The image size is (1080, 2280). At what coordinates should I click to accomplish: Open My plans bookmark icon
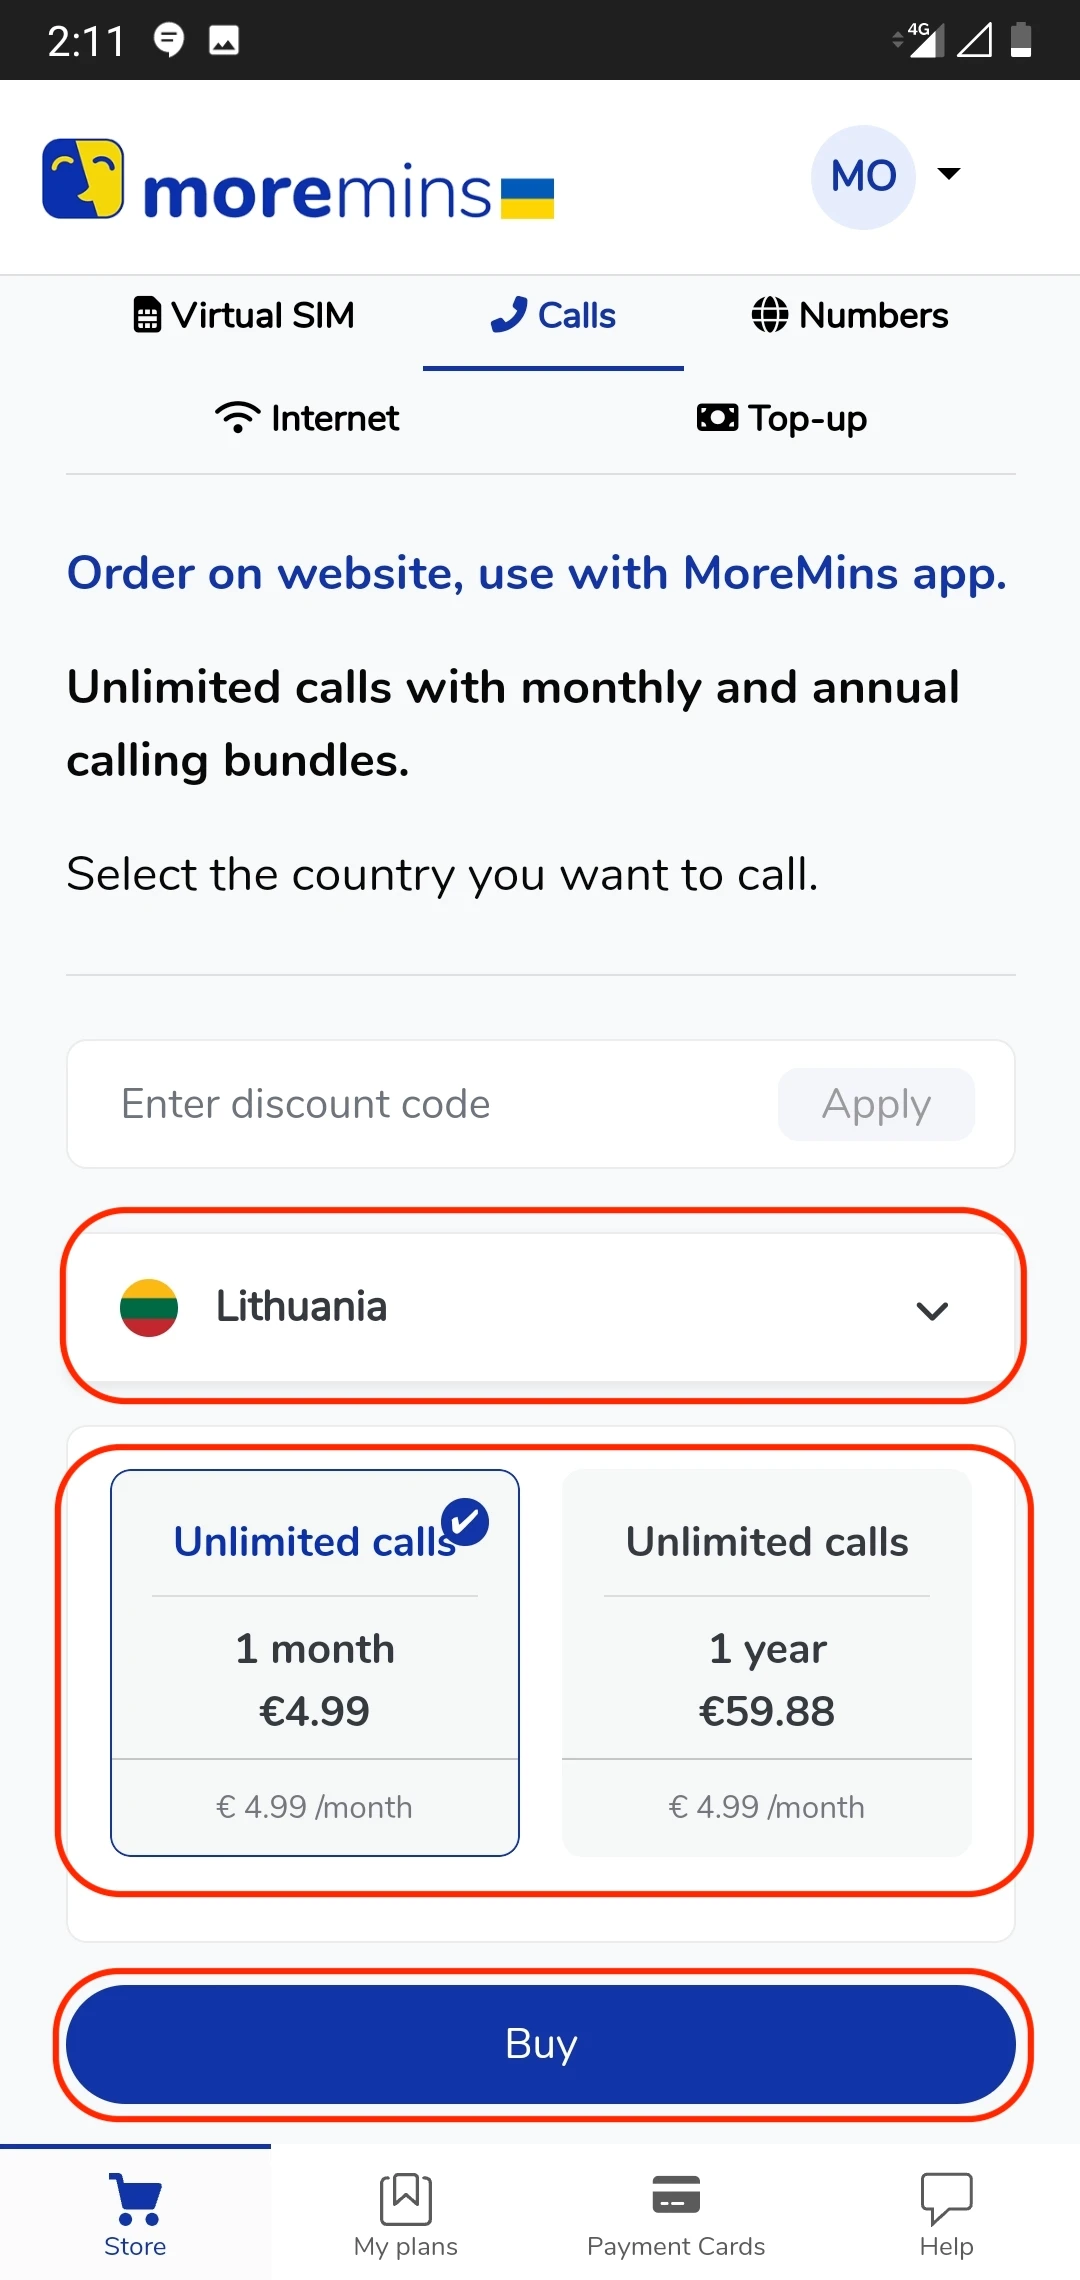click(405, 2198)
